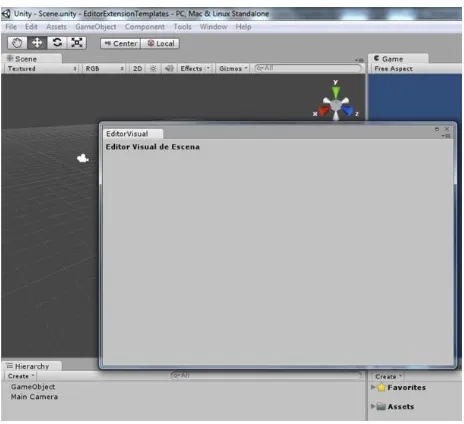Toggle Local handle rotation button
Screen dimensions: 464x424
(161, 44)
